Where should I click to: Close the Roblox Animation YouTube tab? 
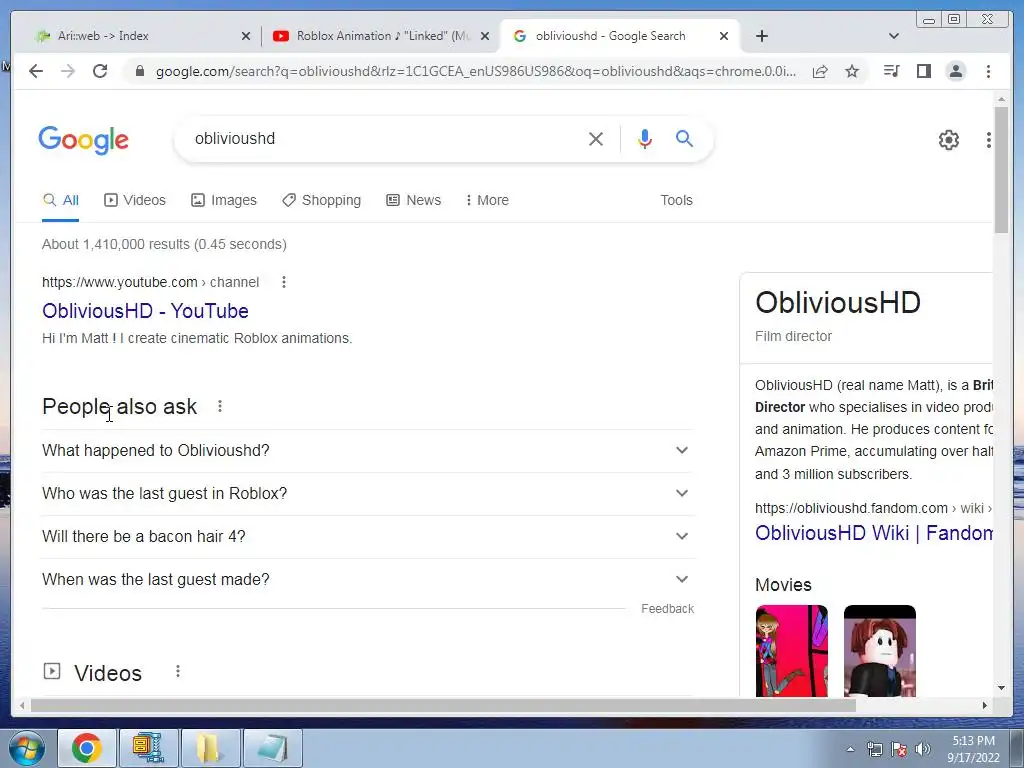pyautogui.click(x=485, y=36)
